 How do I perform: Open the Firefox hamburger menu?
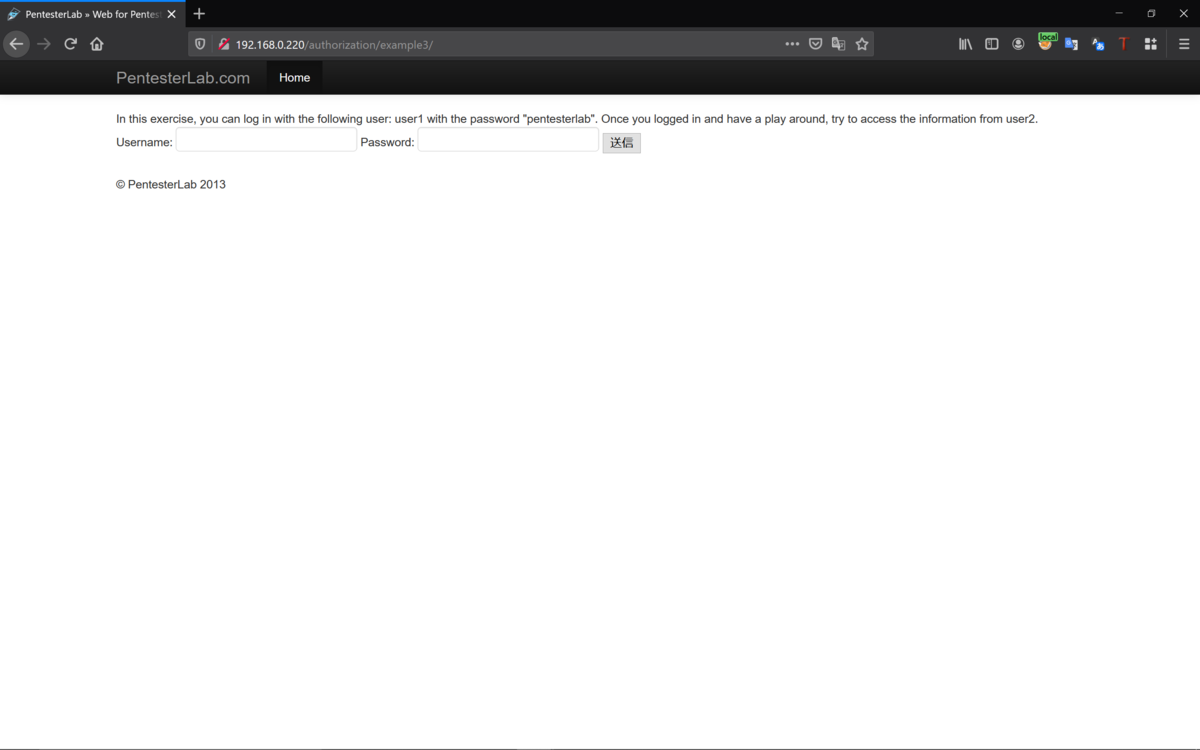(x=1184, y=44)
